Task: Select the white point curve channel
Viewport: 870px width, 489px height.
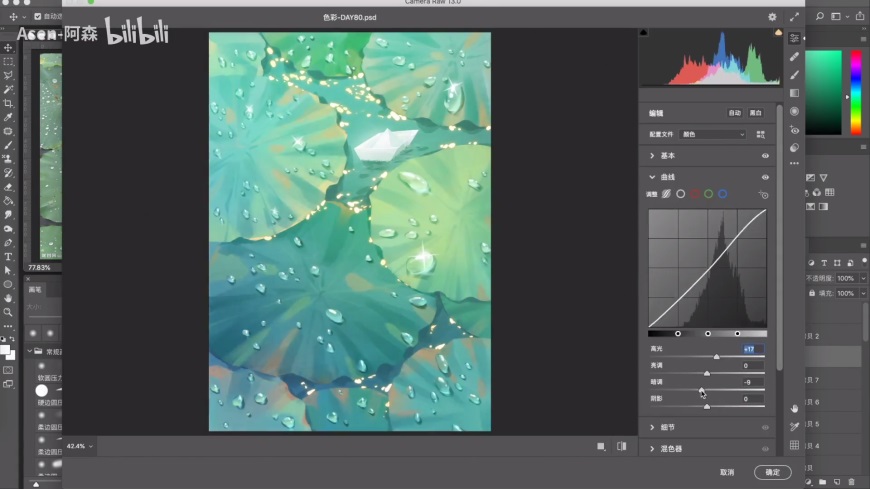Action: (681, 194)
